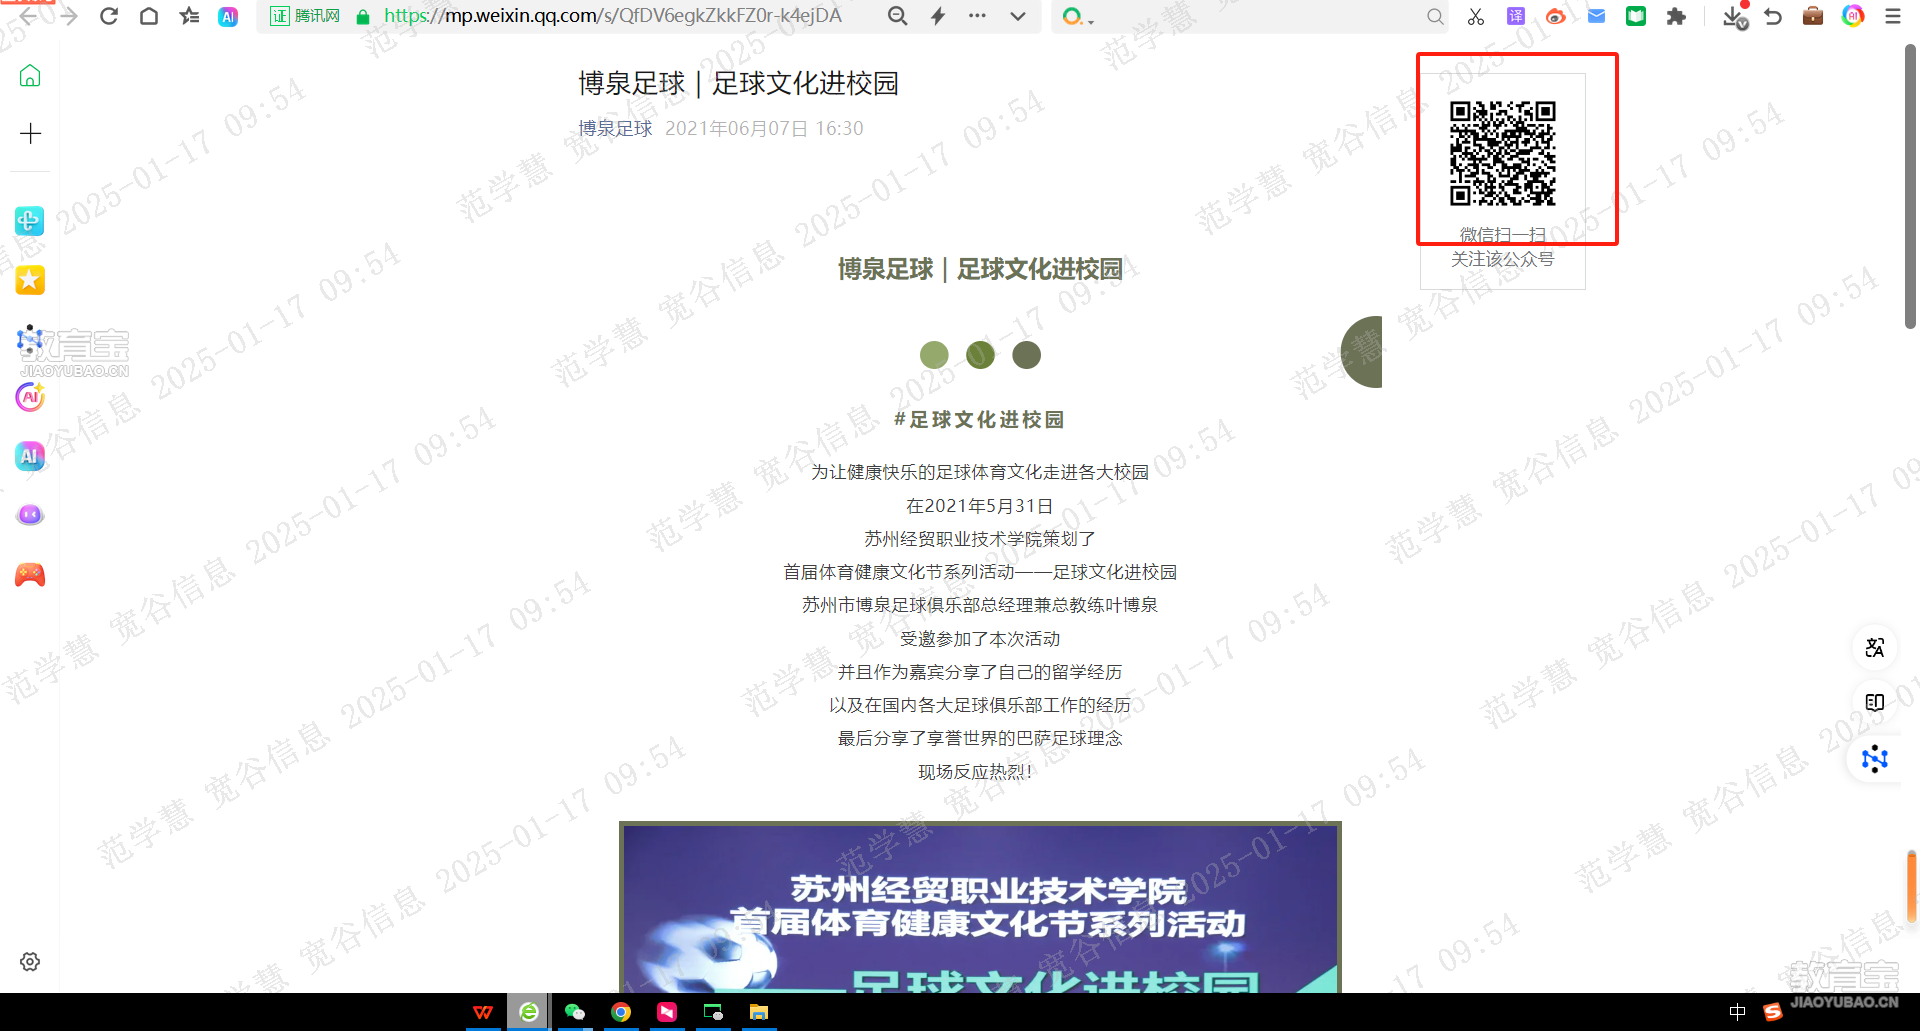Go forward to the next page
This screenshot has width=1920, height=1031.
click(x=68, y=16)
